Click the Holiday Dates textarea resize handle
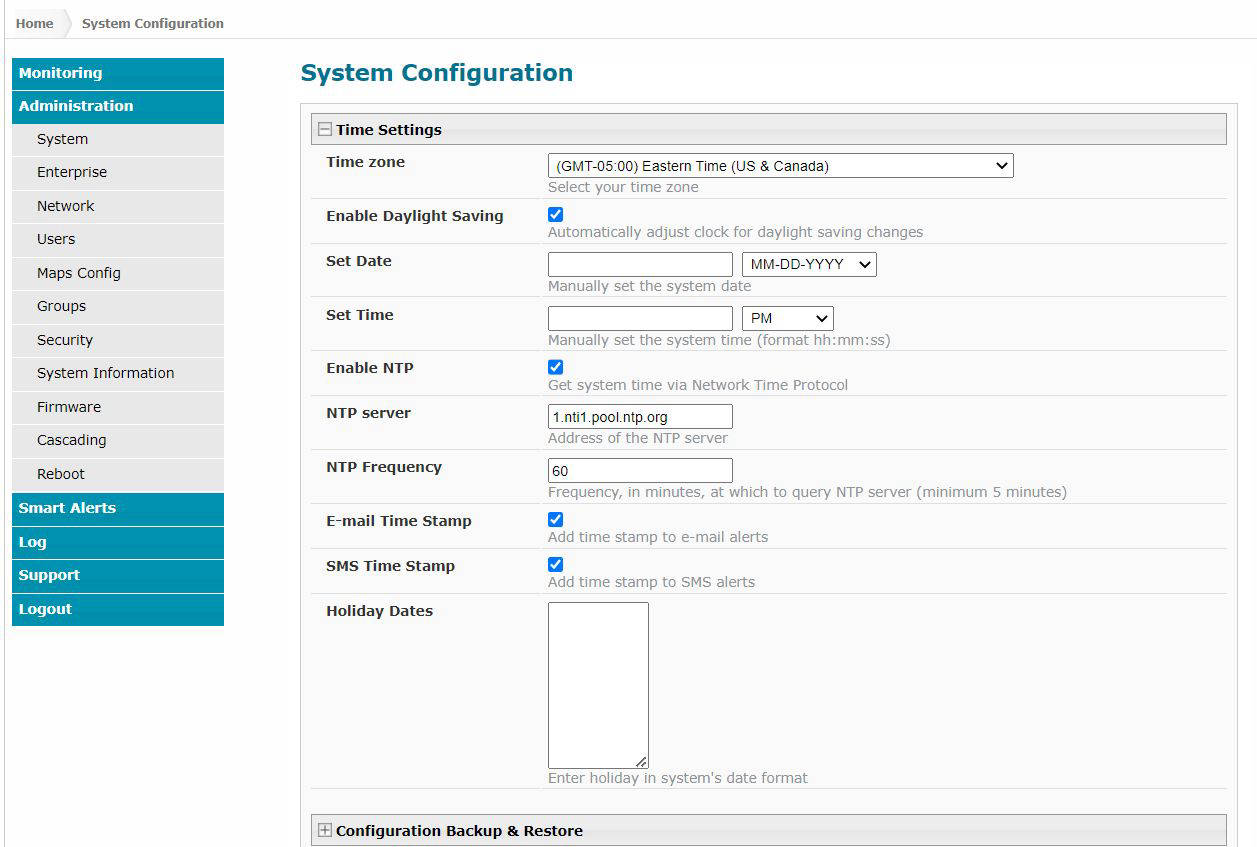This screenshot has height=847, width=1257. point(641,761)
